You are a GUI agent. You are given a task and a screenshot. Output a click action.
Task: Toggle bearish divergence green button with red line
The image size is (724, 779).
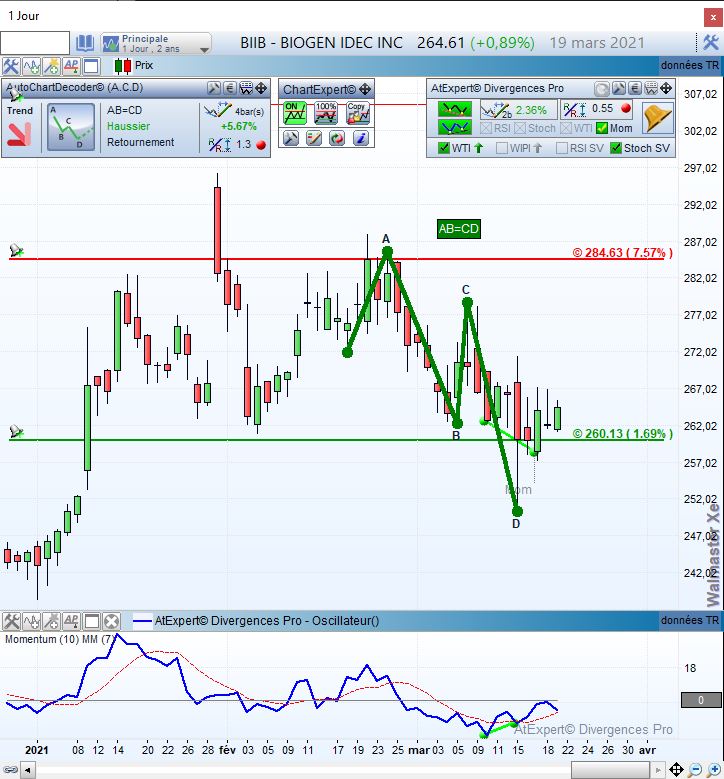[455, 109]
